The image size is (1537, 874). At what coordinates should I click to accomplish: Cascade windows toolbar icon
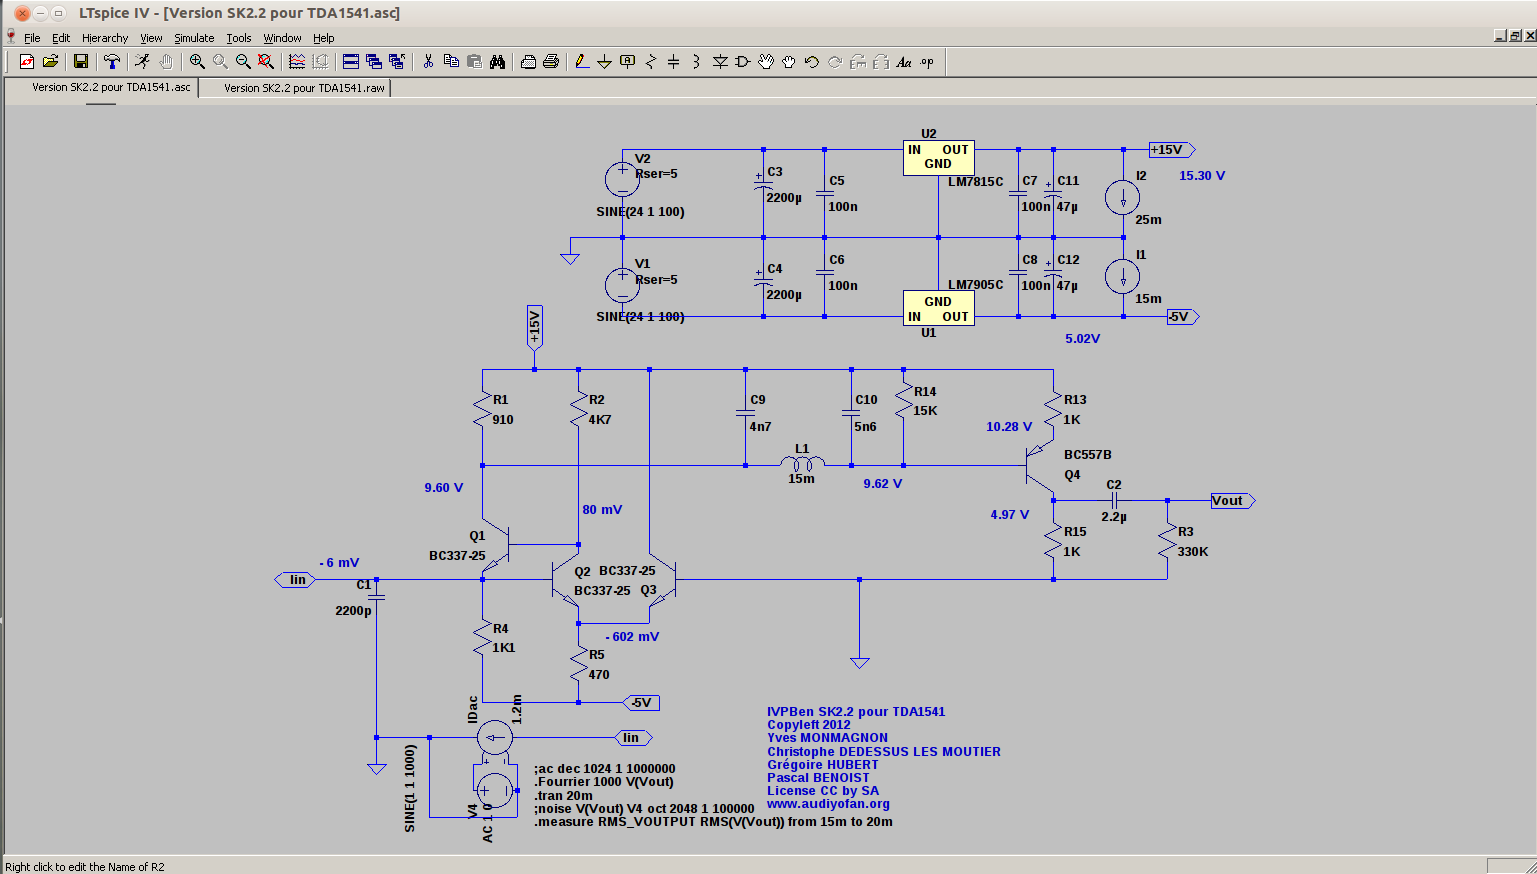(374, 61)
